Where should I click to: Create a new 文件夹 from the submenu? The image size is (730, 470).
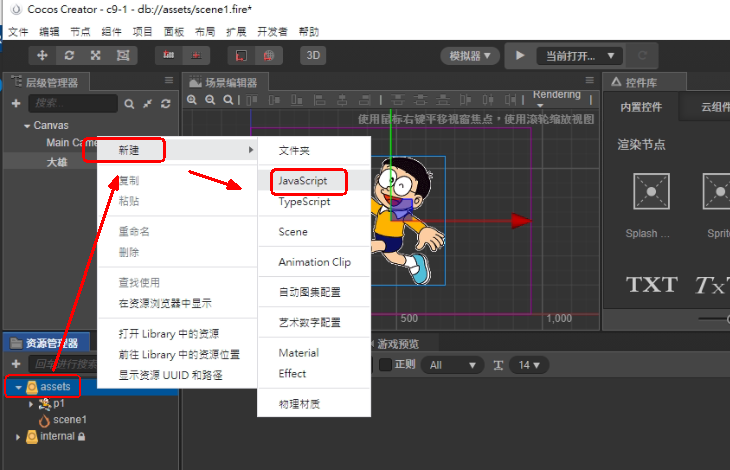point(314,150)
